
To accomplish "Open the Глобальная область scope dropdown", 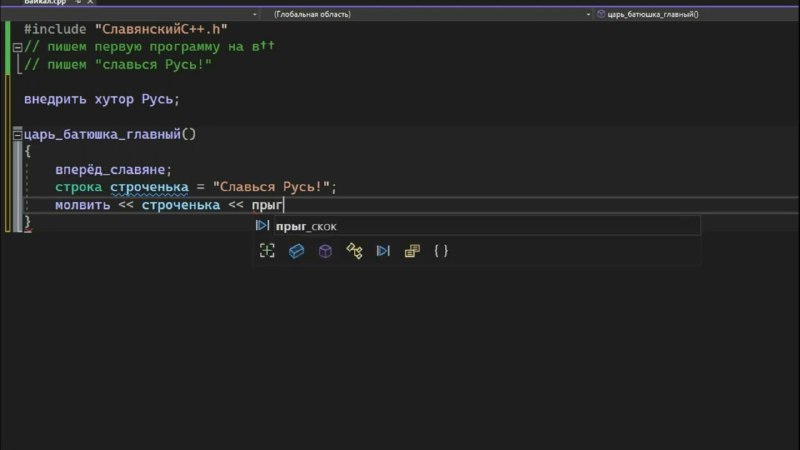I will (428, 14).
